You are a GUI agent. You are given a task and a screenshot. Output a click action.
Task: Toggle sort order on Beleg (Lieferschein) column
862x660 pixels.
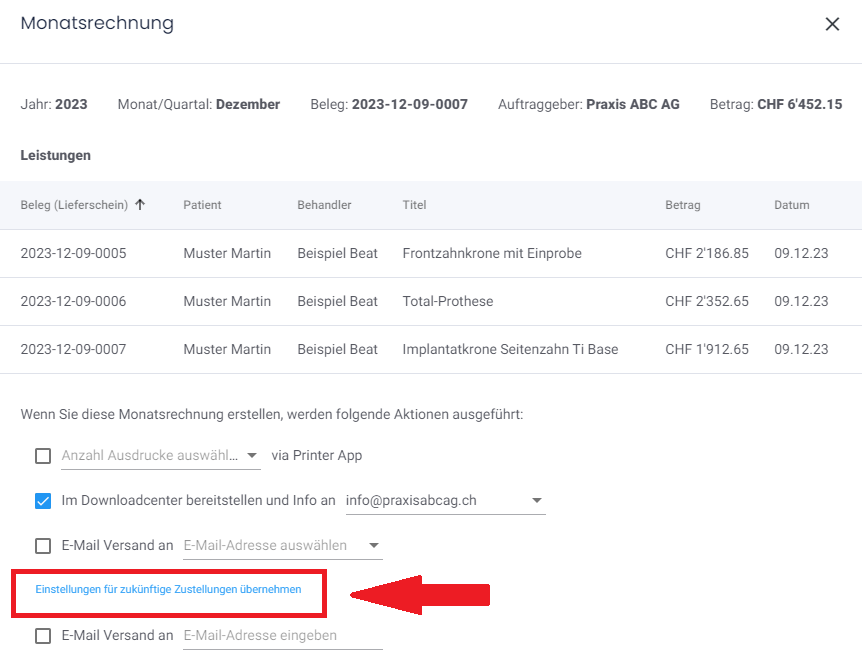coord(140,204)
